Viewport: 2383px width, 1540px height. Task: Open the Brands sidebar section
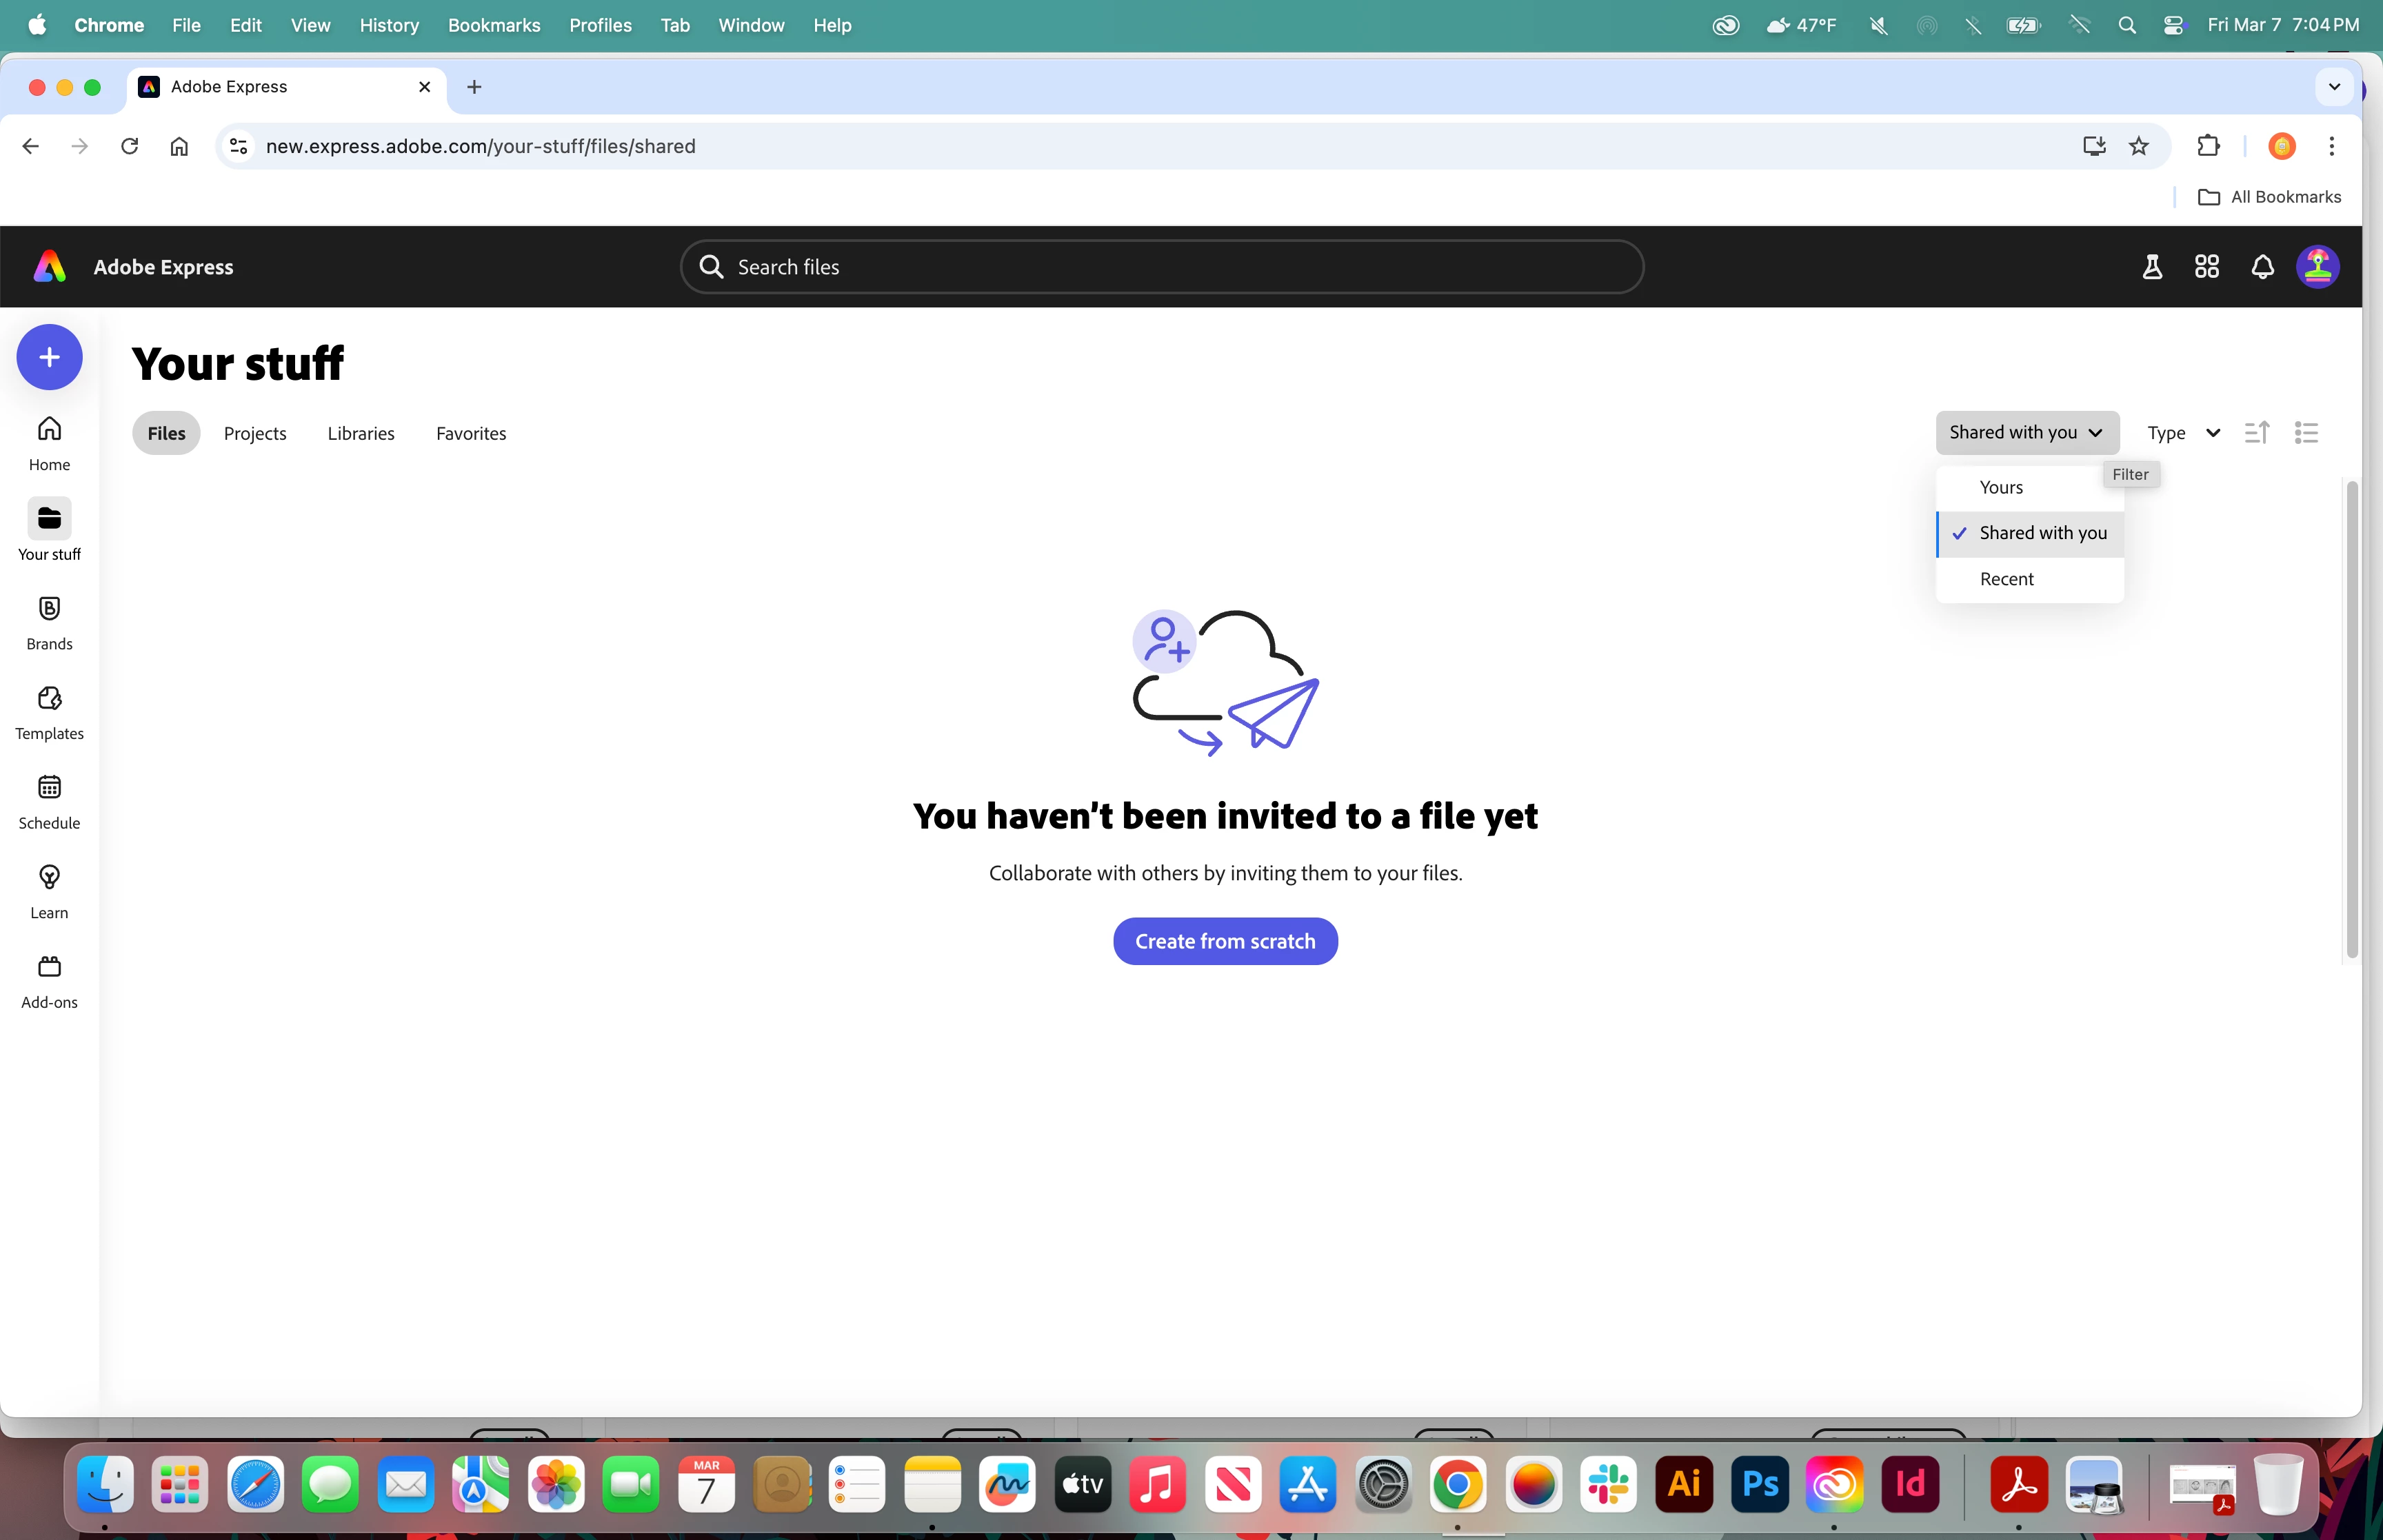click(49, 622)
